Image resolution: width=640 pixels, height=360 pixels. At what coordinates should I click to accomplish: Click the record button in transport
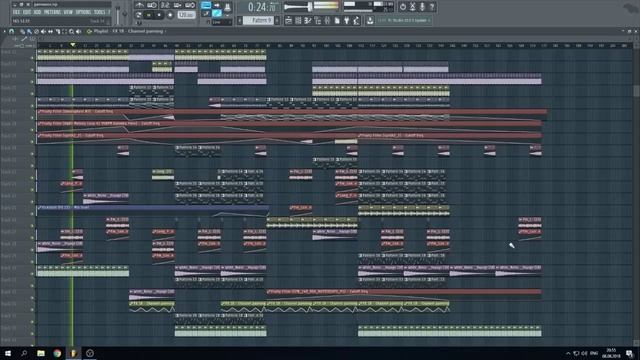click(x=170, y=15)
